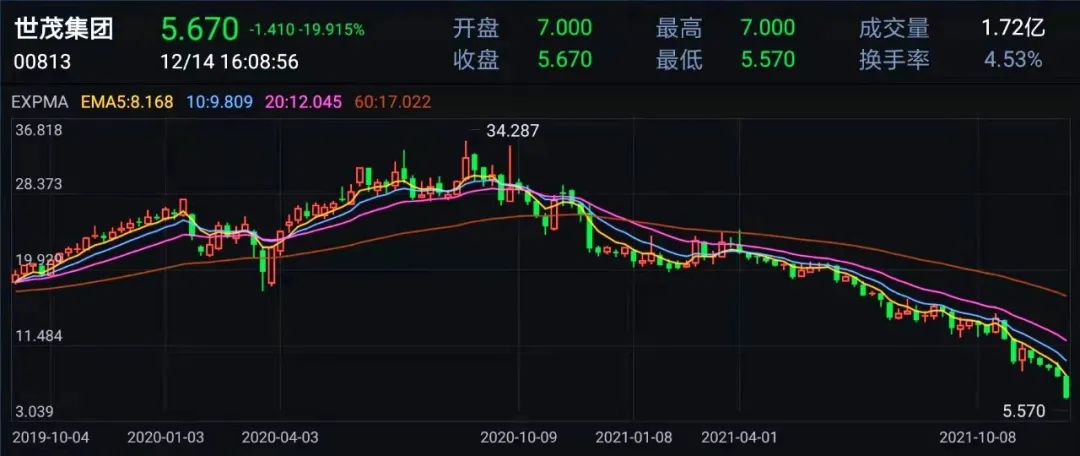Click the 2020-10-09 date on the axis
This screenshot has height=456, width=1080.
point(518,437)
